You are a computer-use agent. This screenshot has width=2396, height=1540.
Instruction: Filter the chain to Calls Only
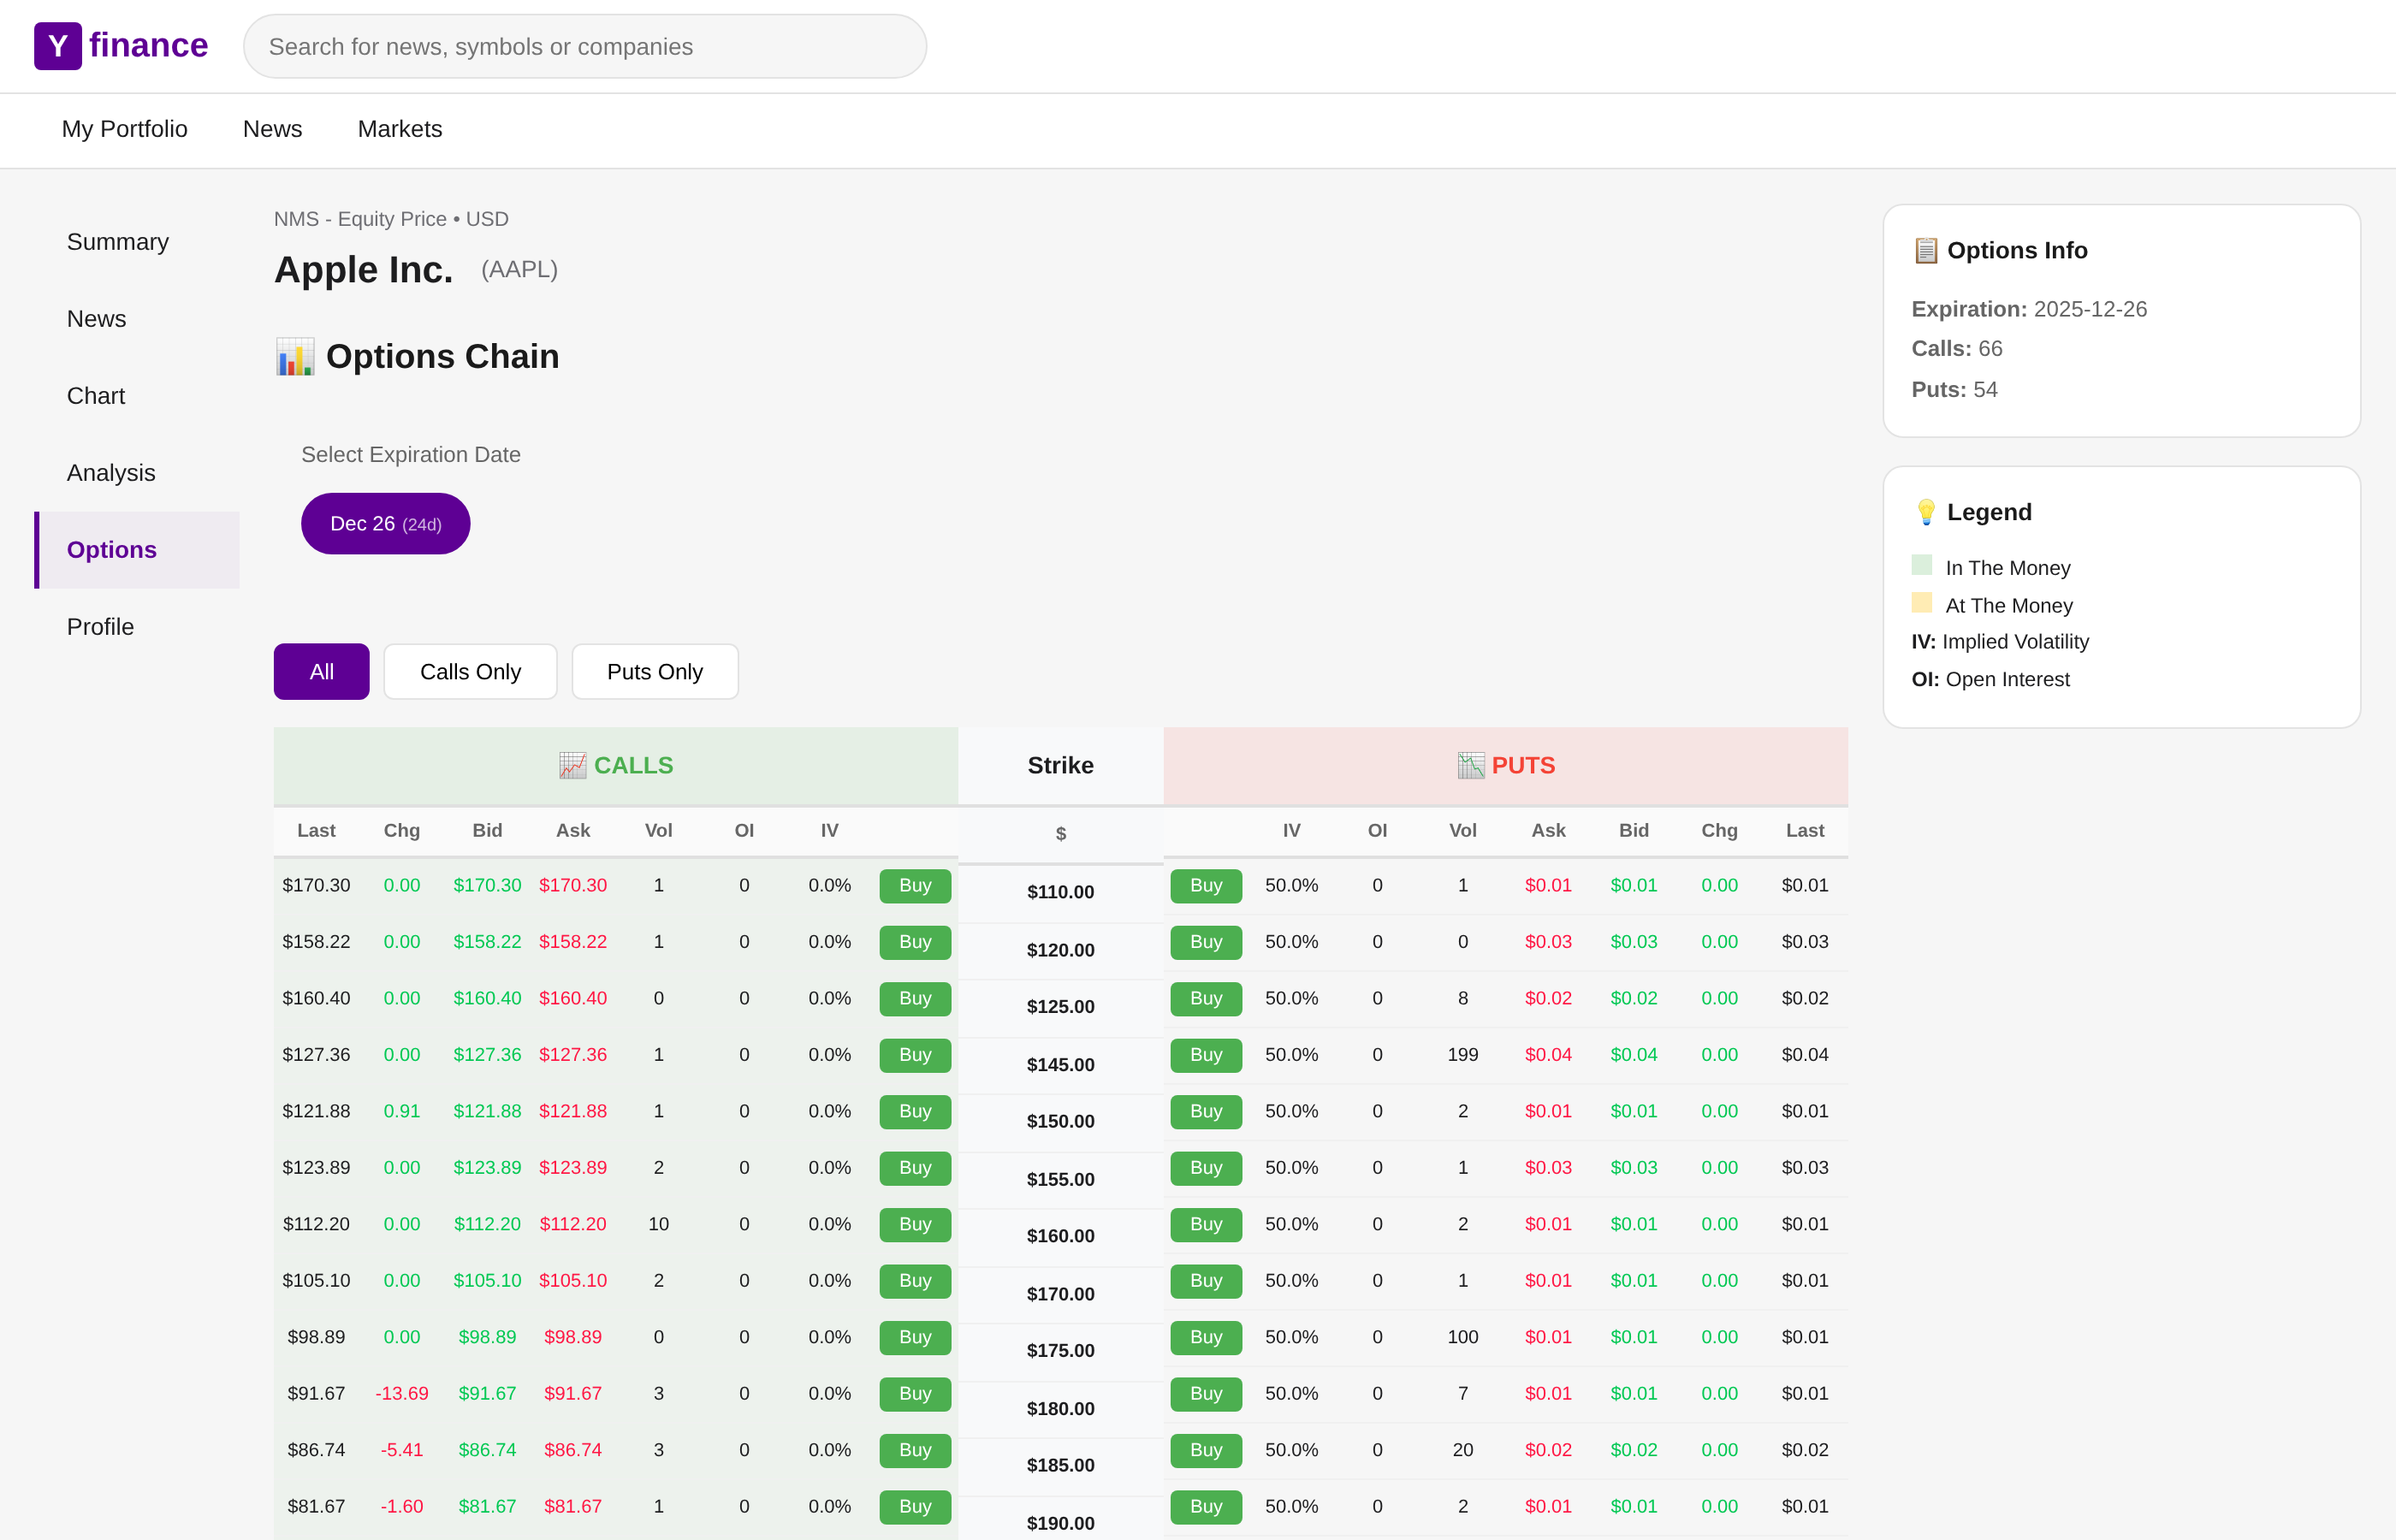471,672
